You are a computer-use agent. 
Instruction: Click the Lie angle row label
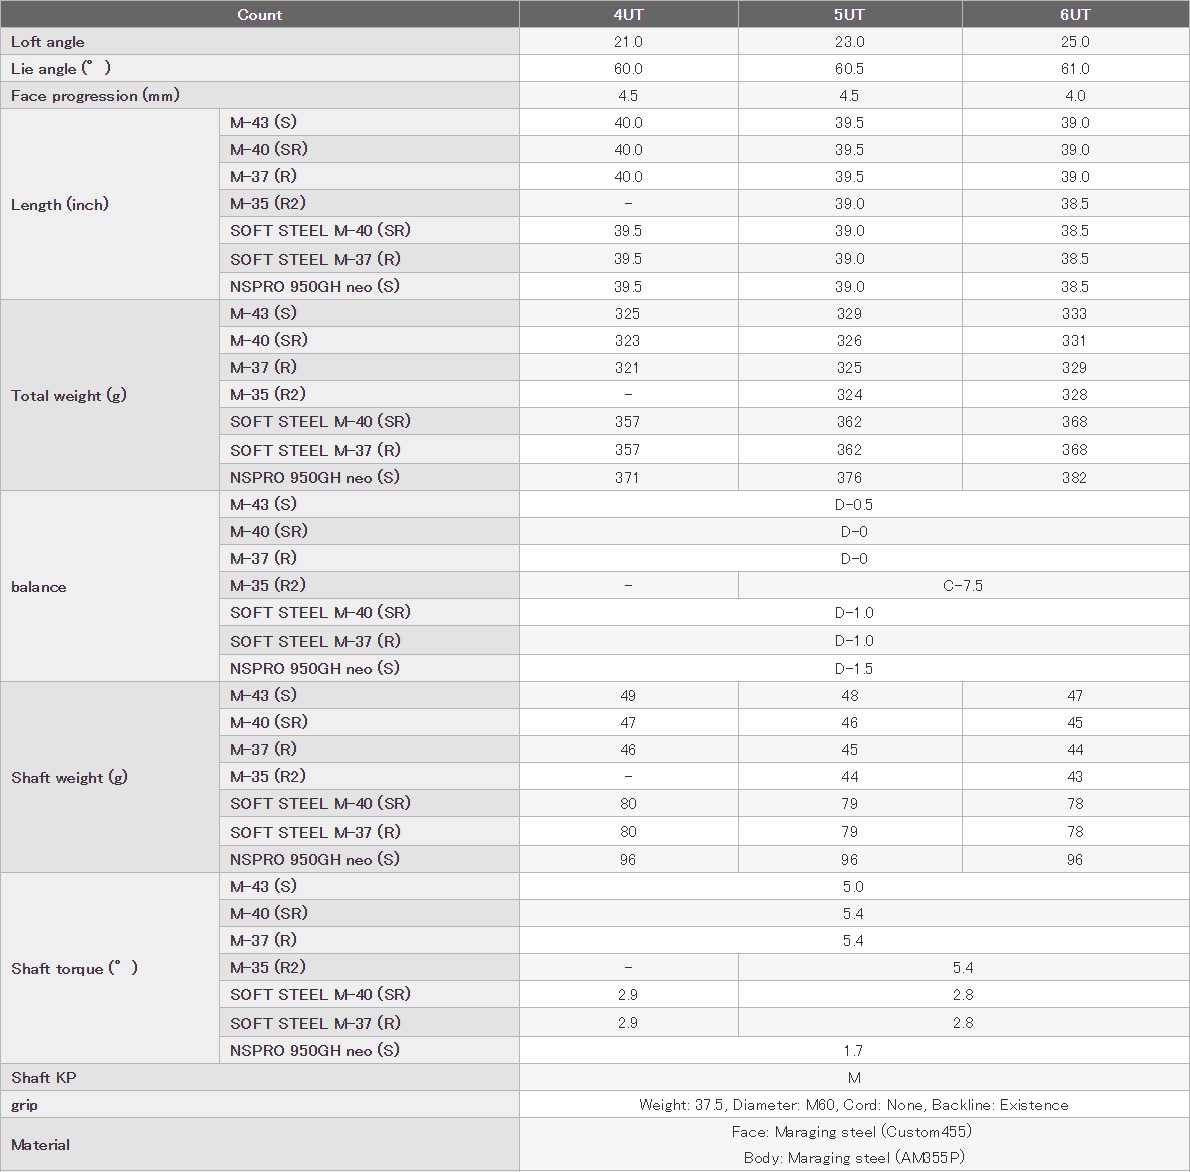(60, 69)
